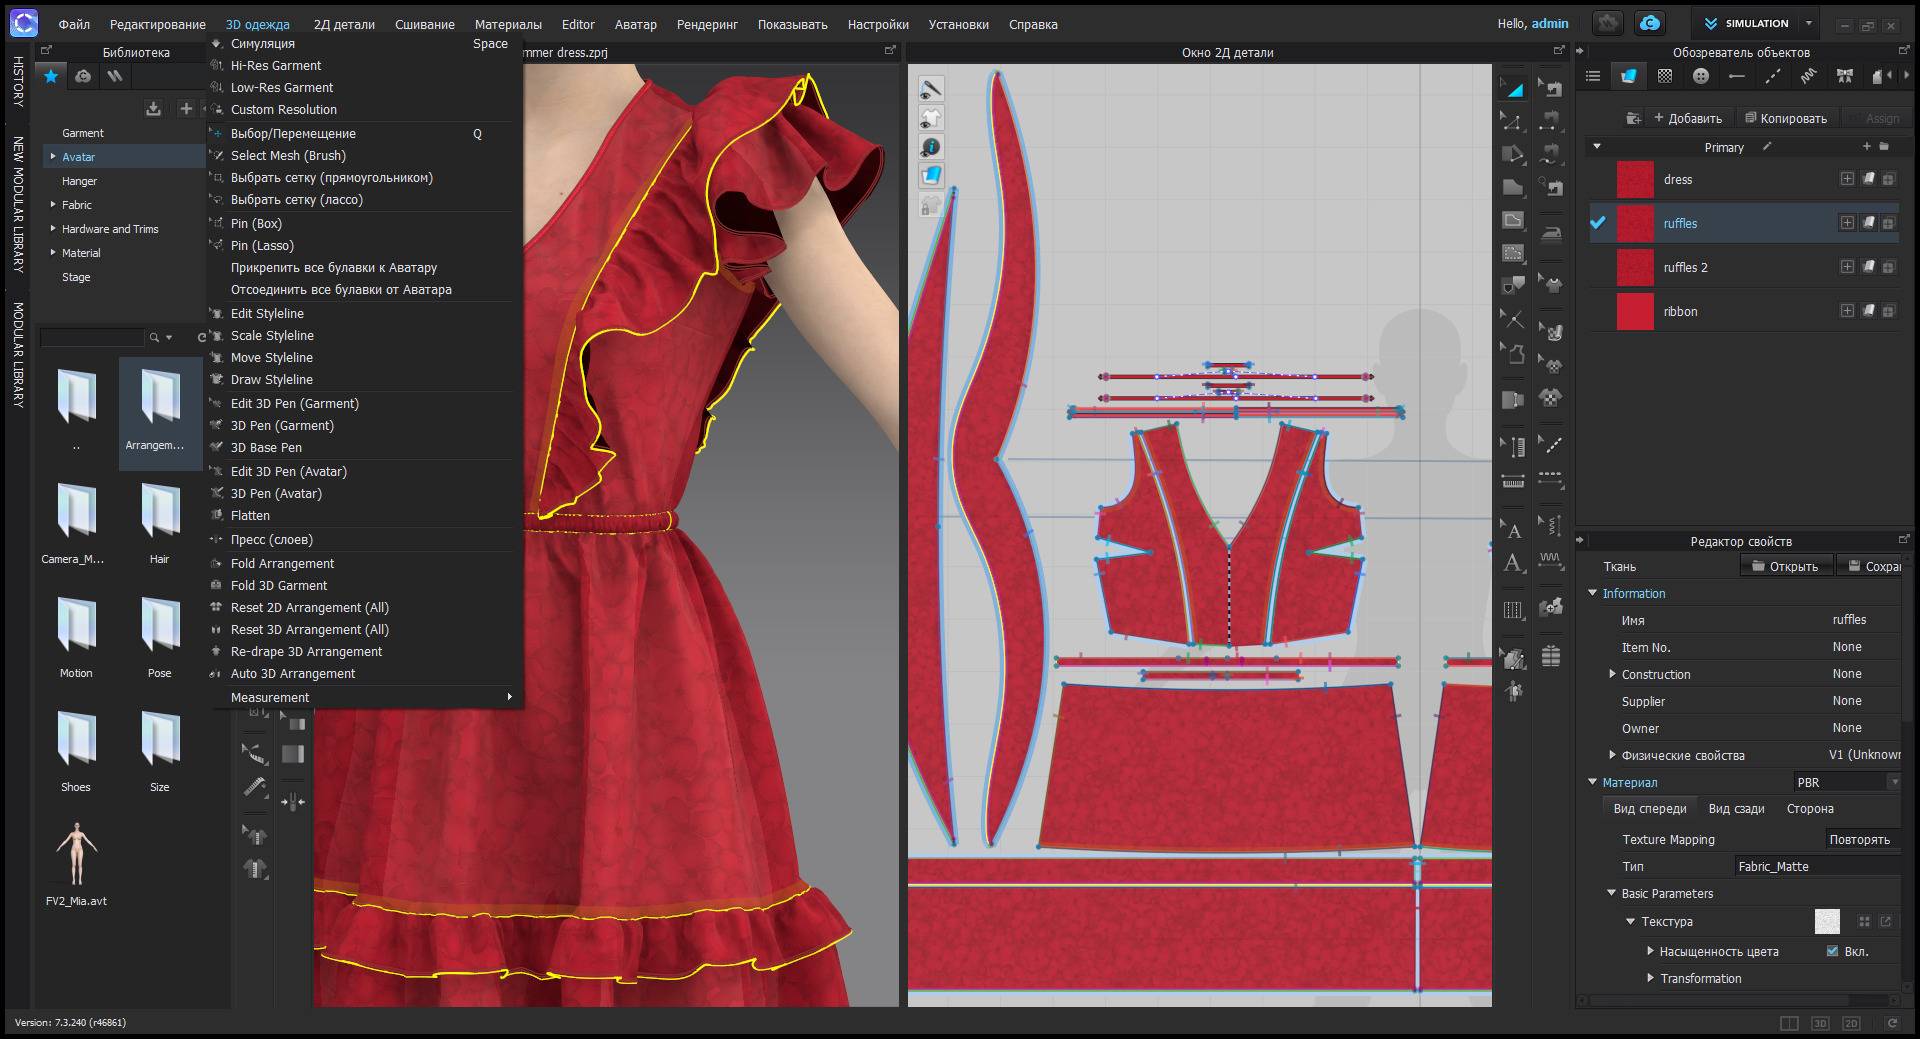Toggle the Насыщенность цвета Вкл. checkbox

[x=1832, y=951]
